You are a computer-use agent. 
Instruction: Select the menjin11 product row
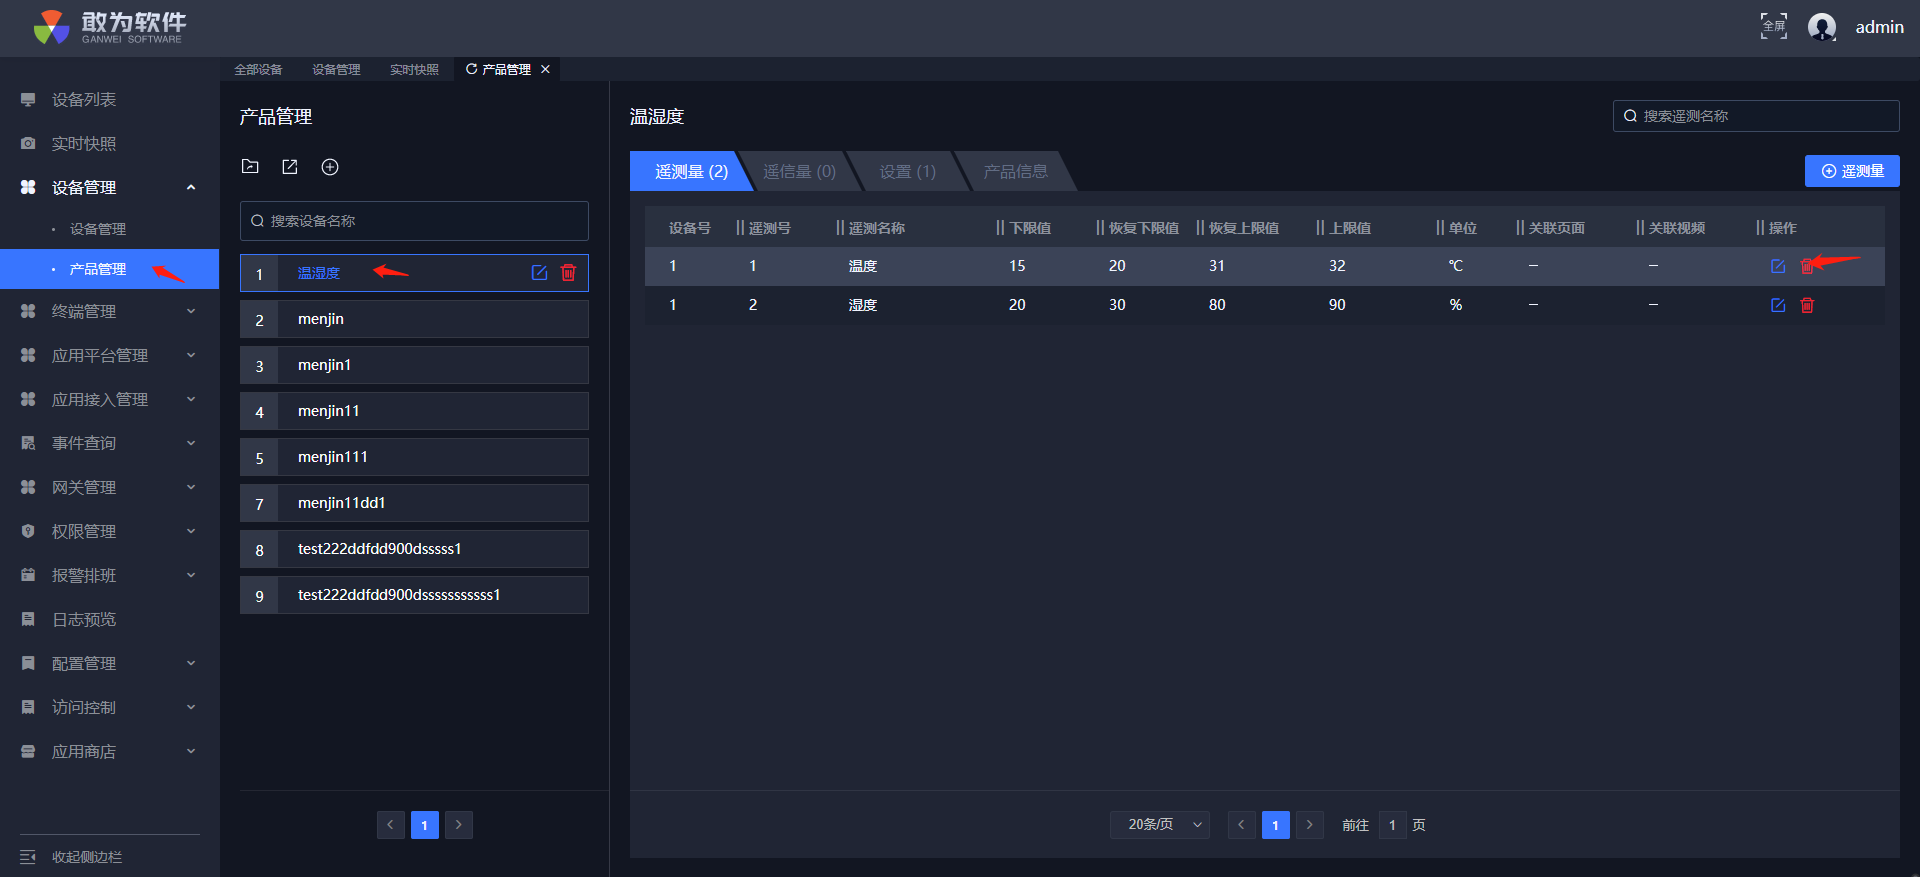click(x=414, y=411)
